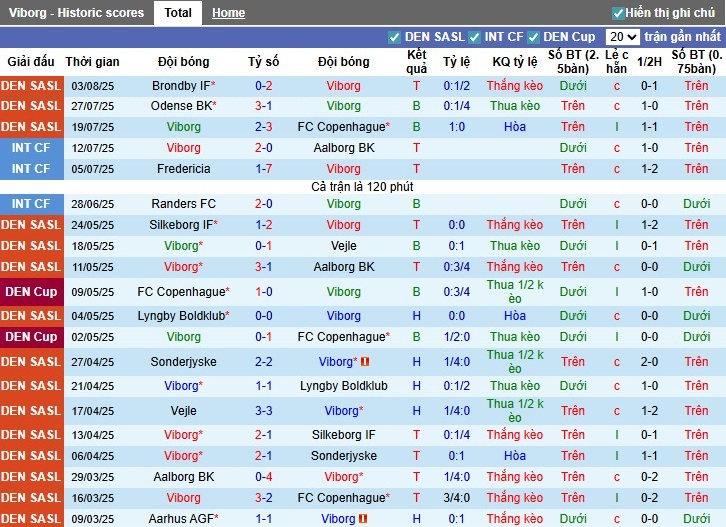The image size is (726, 527).
Task: Click the 3-3 score on 17/04/25
Action: 263,411
